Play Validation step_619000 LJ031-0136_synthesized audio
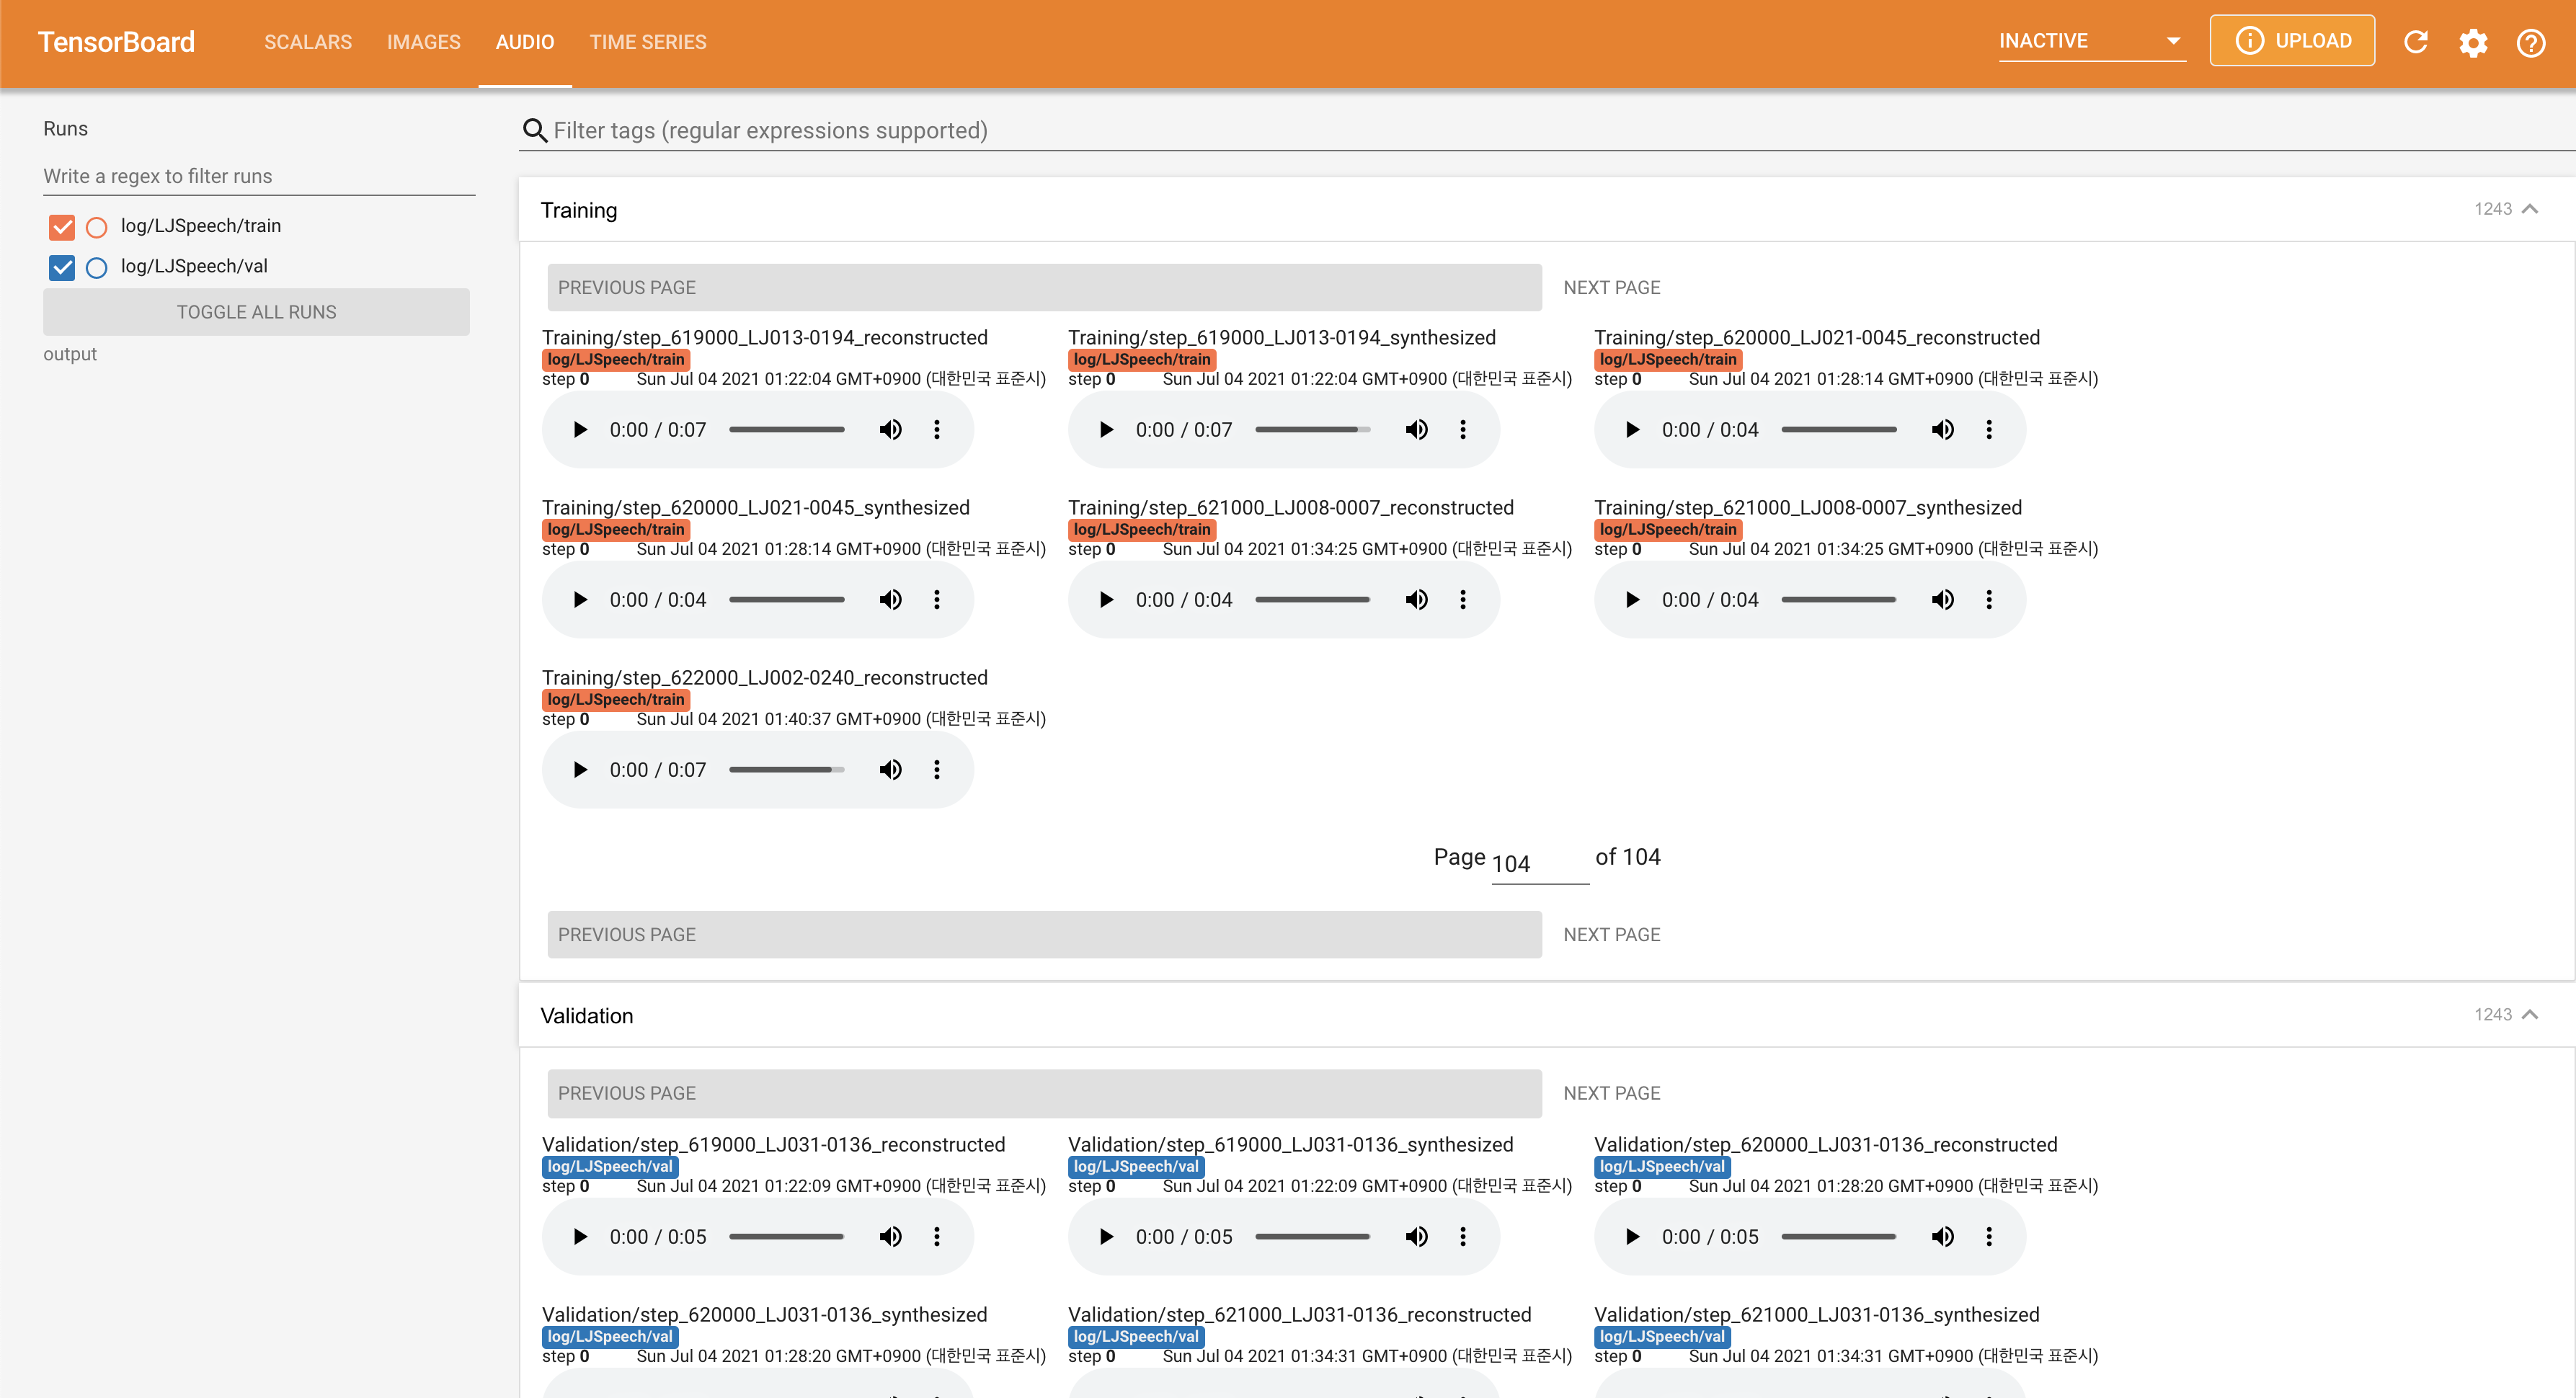Viewport: 2576px width, 1398px height. [x=1106, y=1237]
